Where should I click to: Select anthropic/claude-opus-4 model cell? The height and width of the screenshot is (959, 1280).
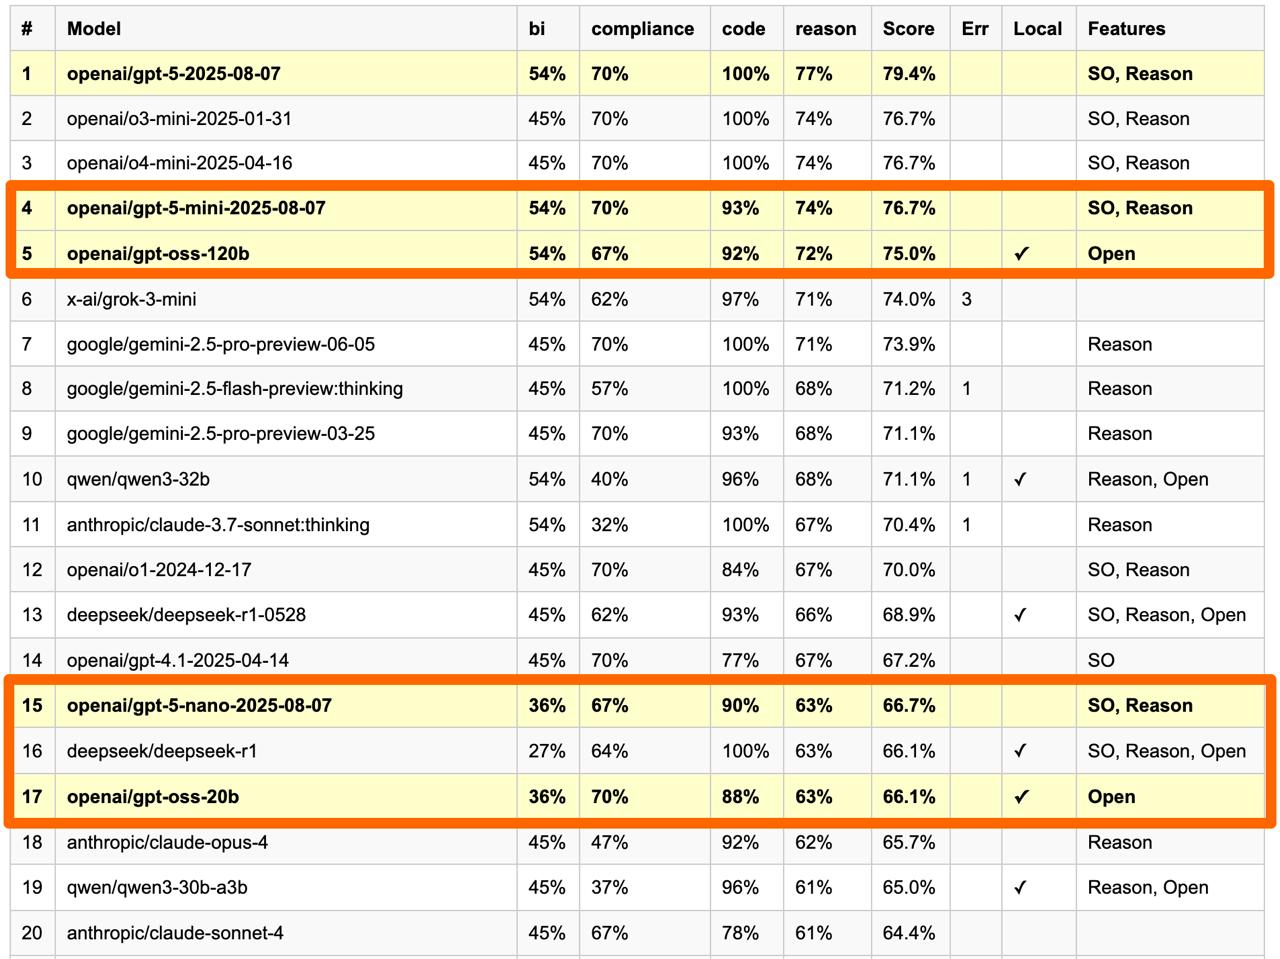tap(286, 843)
